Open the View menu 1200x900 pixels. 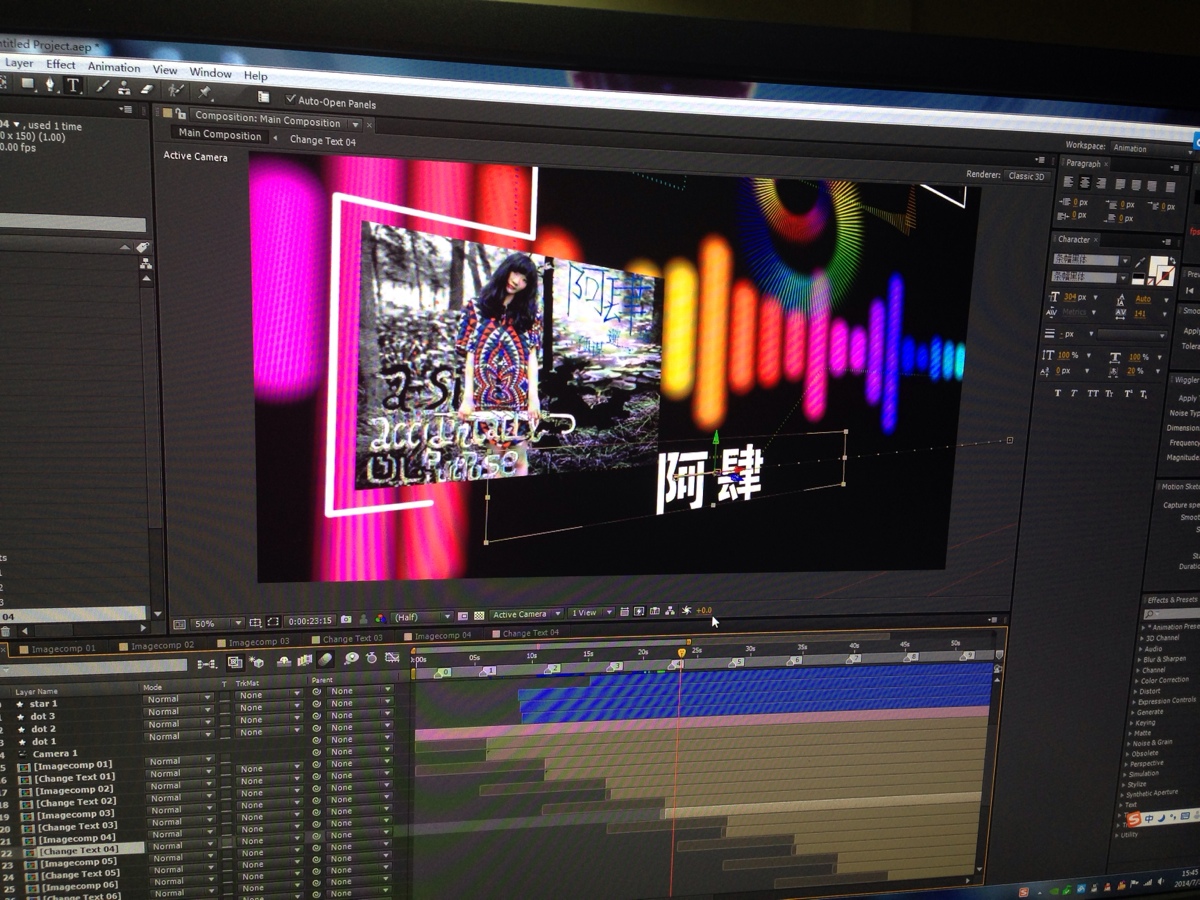(x=165, y=70)
